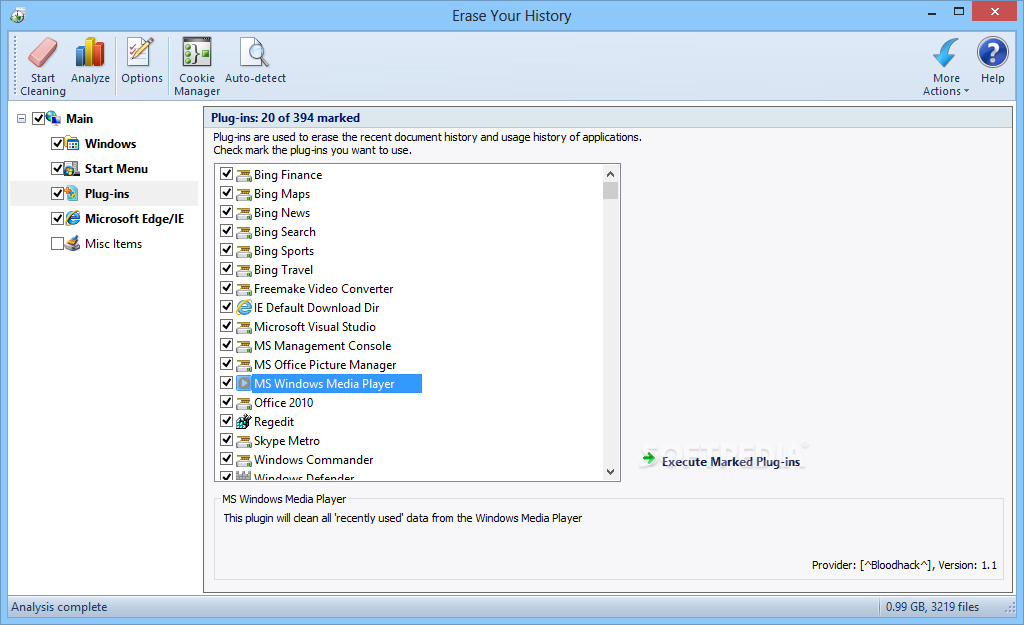
Task: Select the Windows Commander list entry
Action: (313, 460)
